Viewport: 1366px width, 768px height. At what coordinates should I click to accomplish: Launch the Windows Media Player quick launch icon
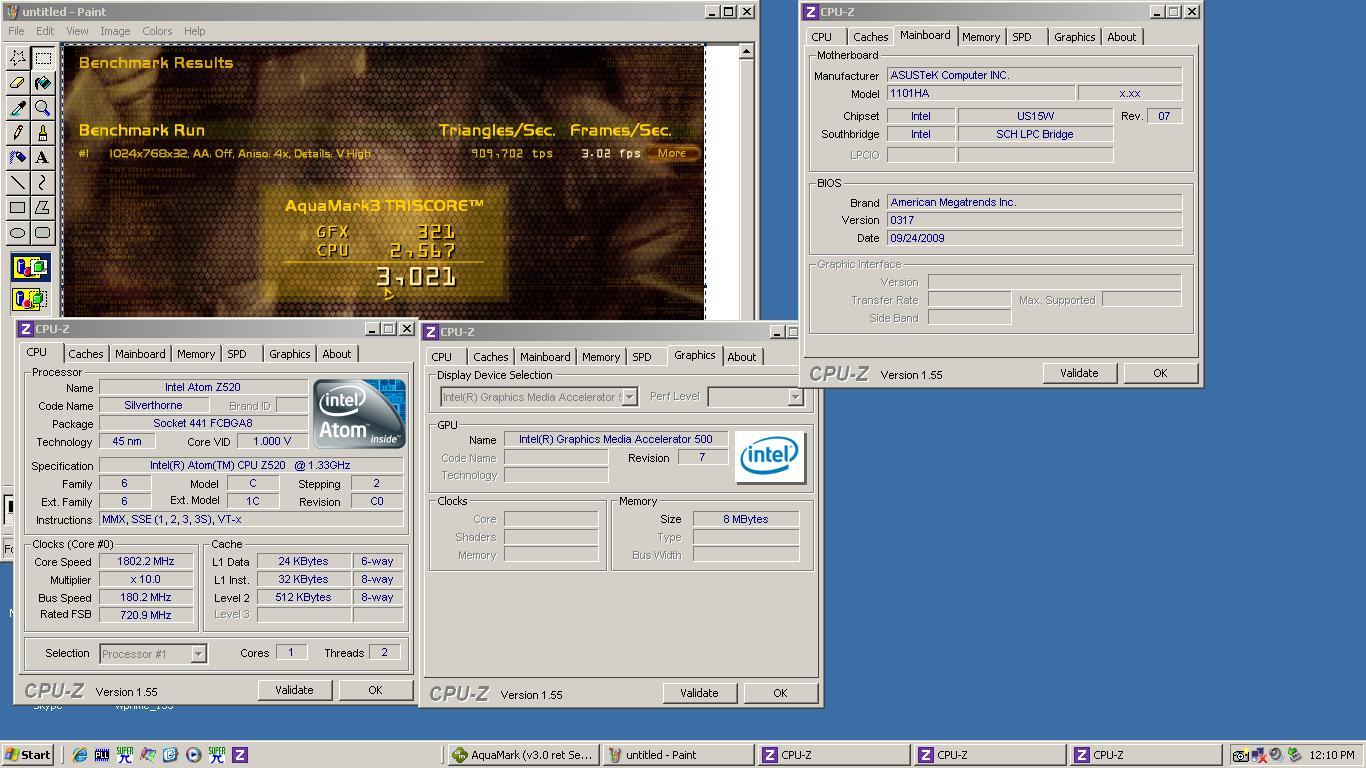(193, 755)
